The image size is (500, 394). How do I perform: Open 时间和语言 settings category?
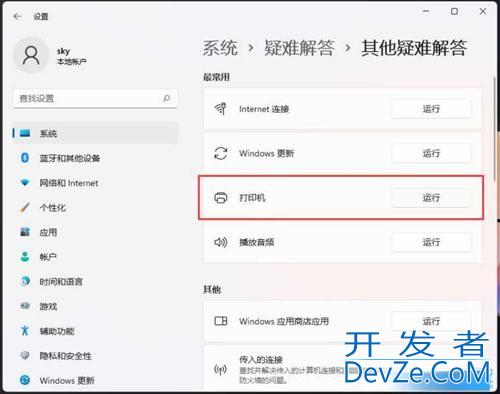(x=95, y=281)
